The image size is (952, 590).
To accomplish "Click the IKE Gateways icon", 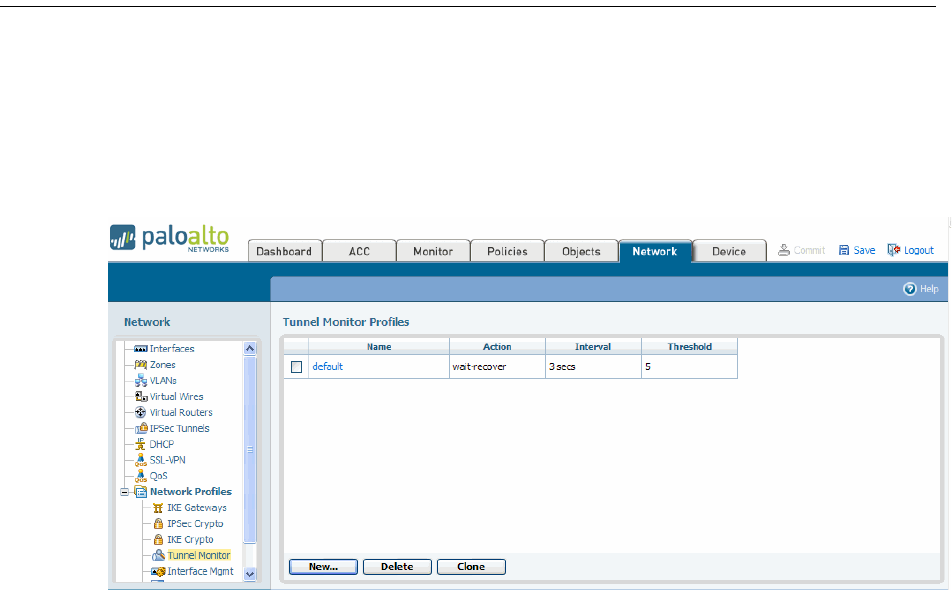I will click(158, 507).
